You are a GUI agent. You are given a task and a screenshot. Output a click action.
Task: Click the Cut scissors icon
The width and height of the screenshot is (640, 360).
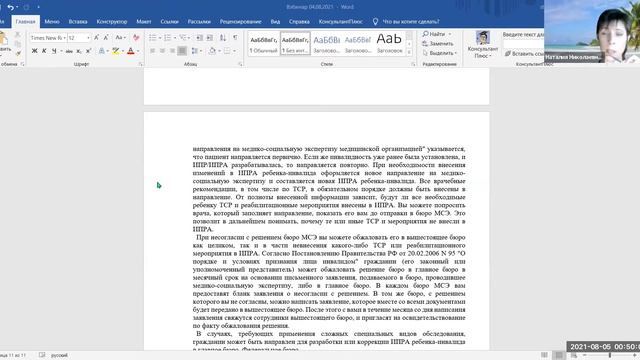(18, 35)
